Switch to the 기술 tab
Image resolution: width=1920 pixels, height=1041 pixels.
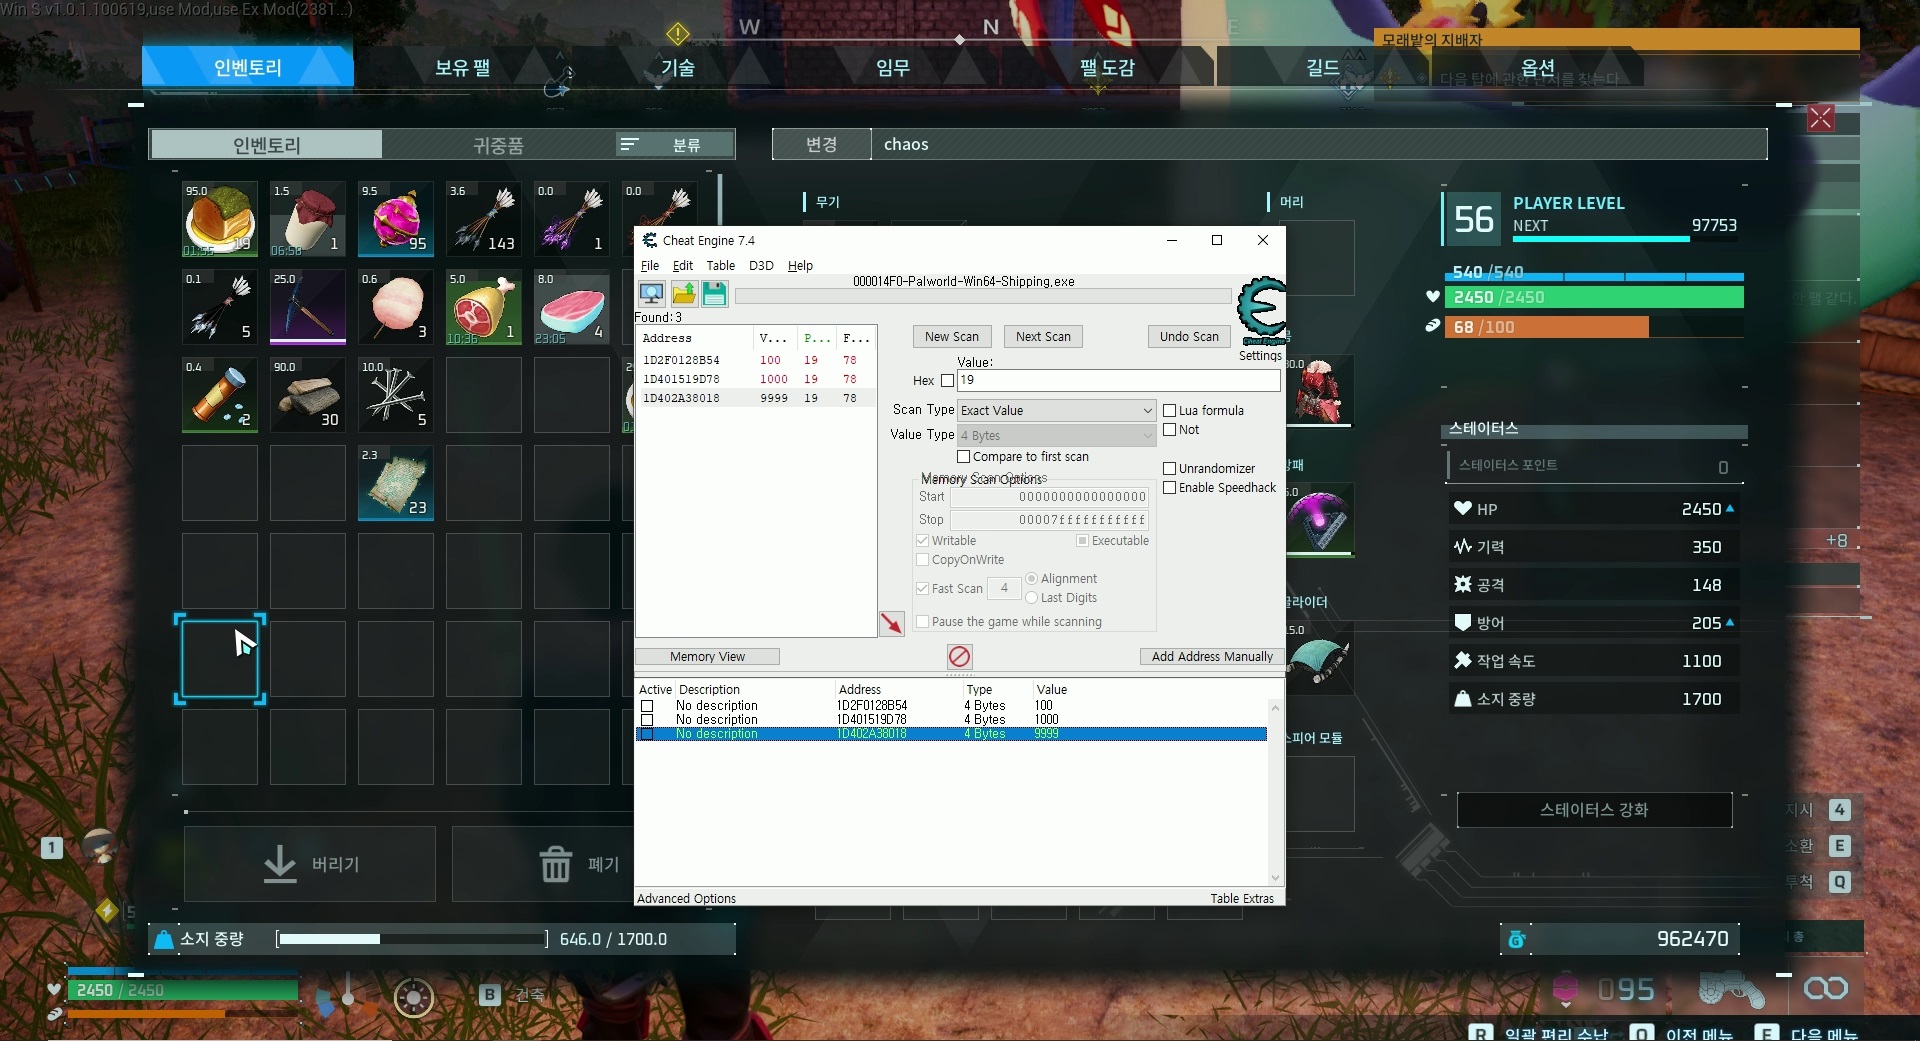677,67
